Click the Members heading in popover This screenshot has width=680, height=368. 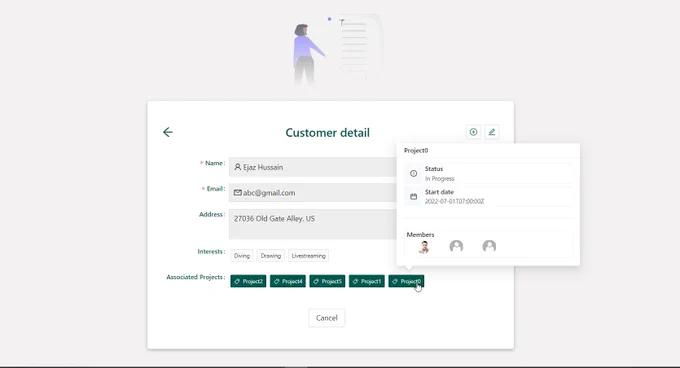420,234
